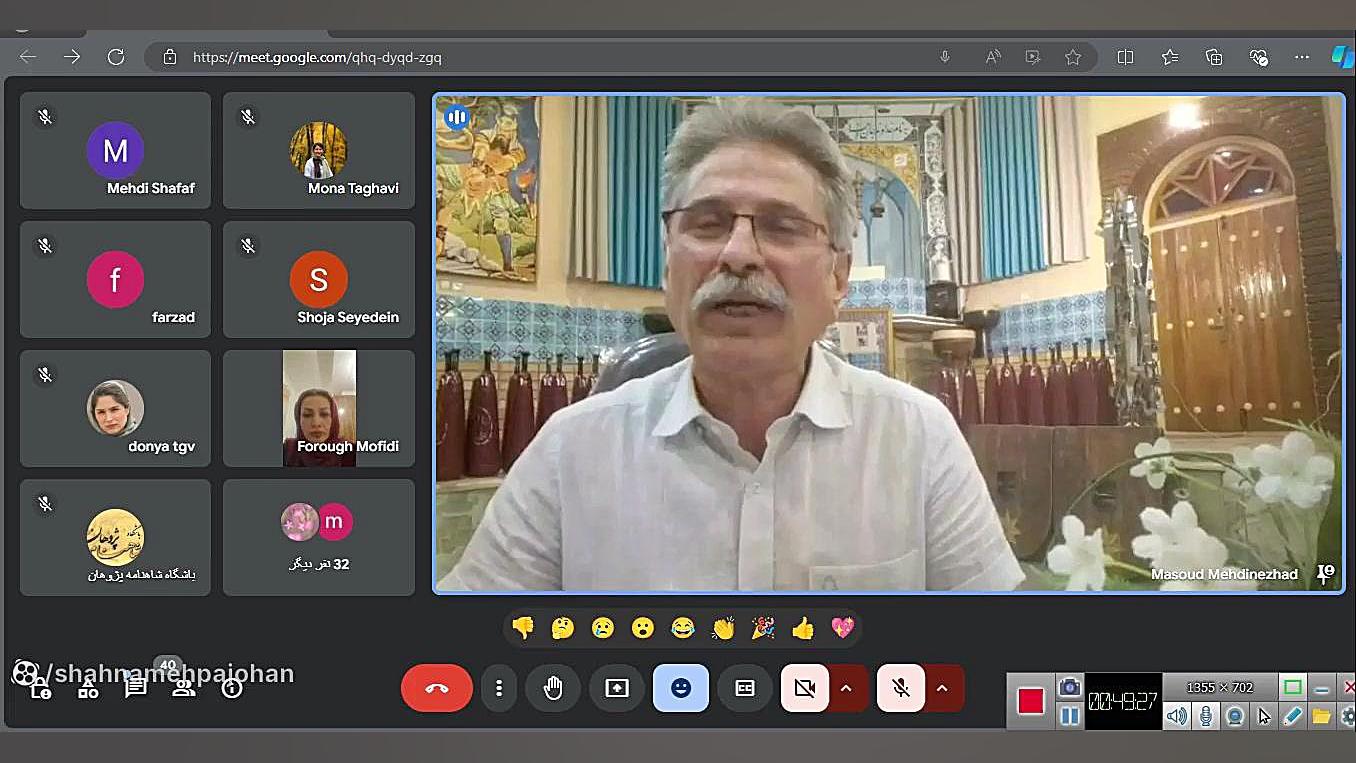The image size is (1356, 763).
Task: Pause the screen recording
Action: (1069, 716)
